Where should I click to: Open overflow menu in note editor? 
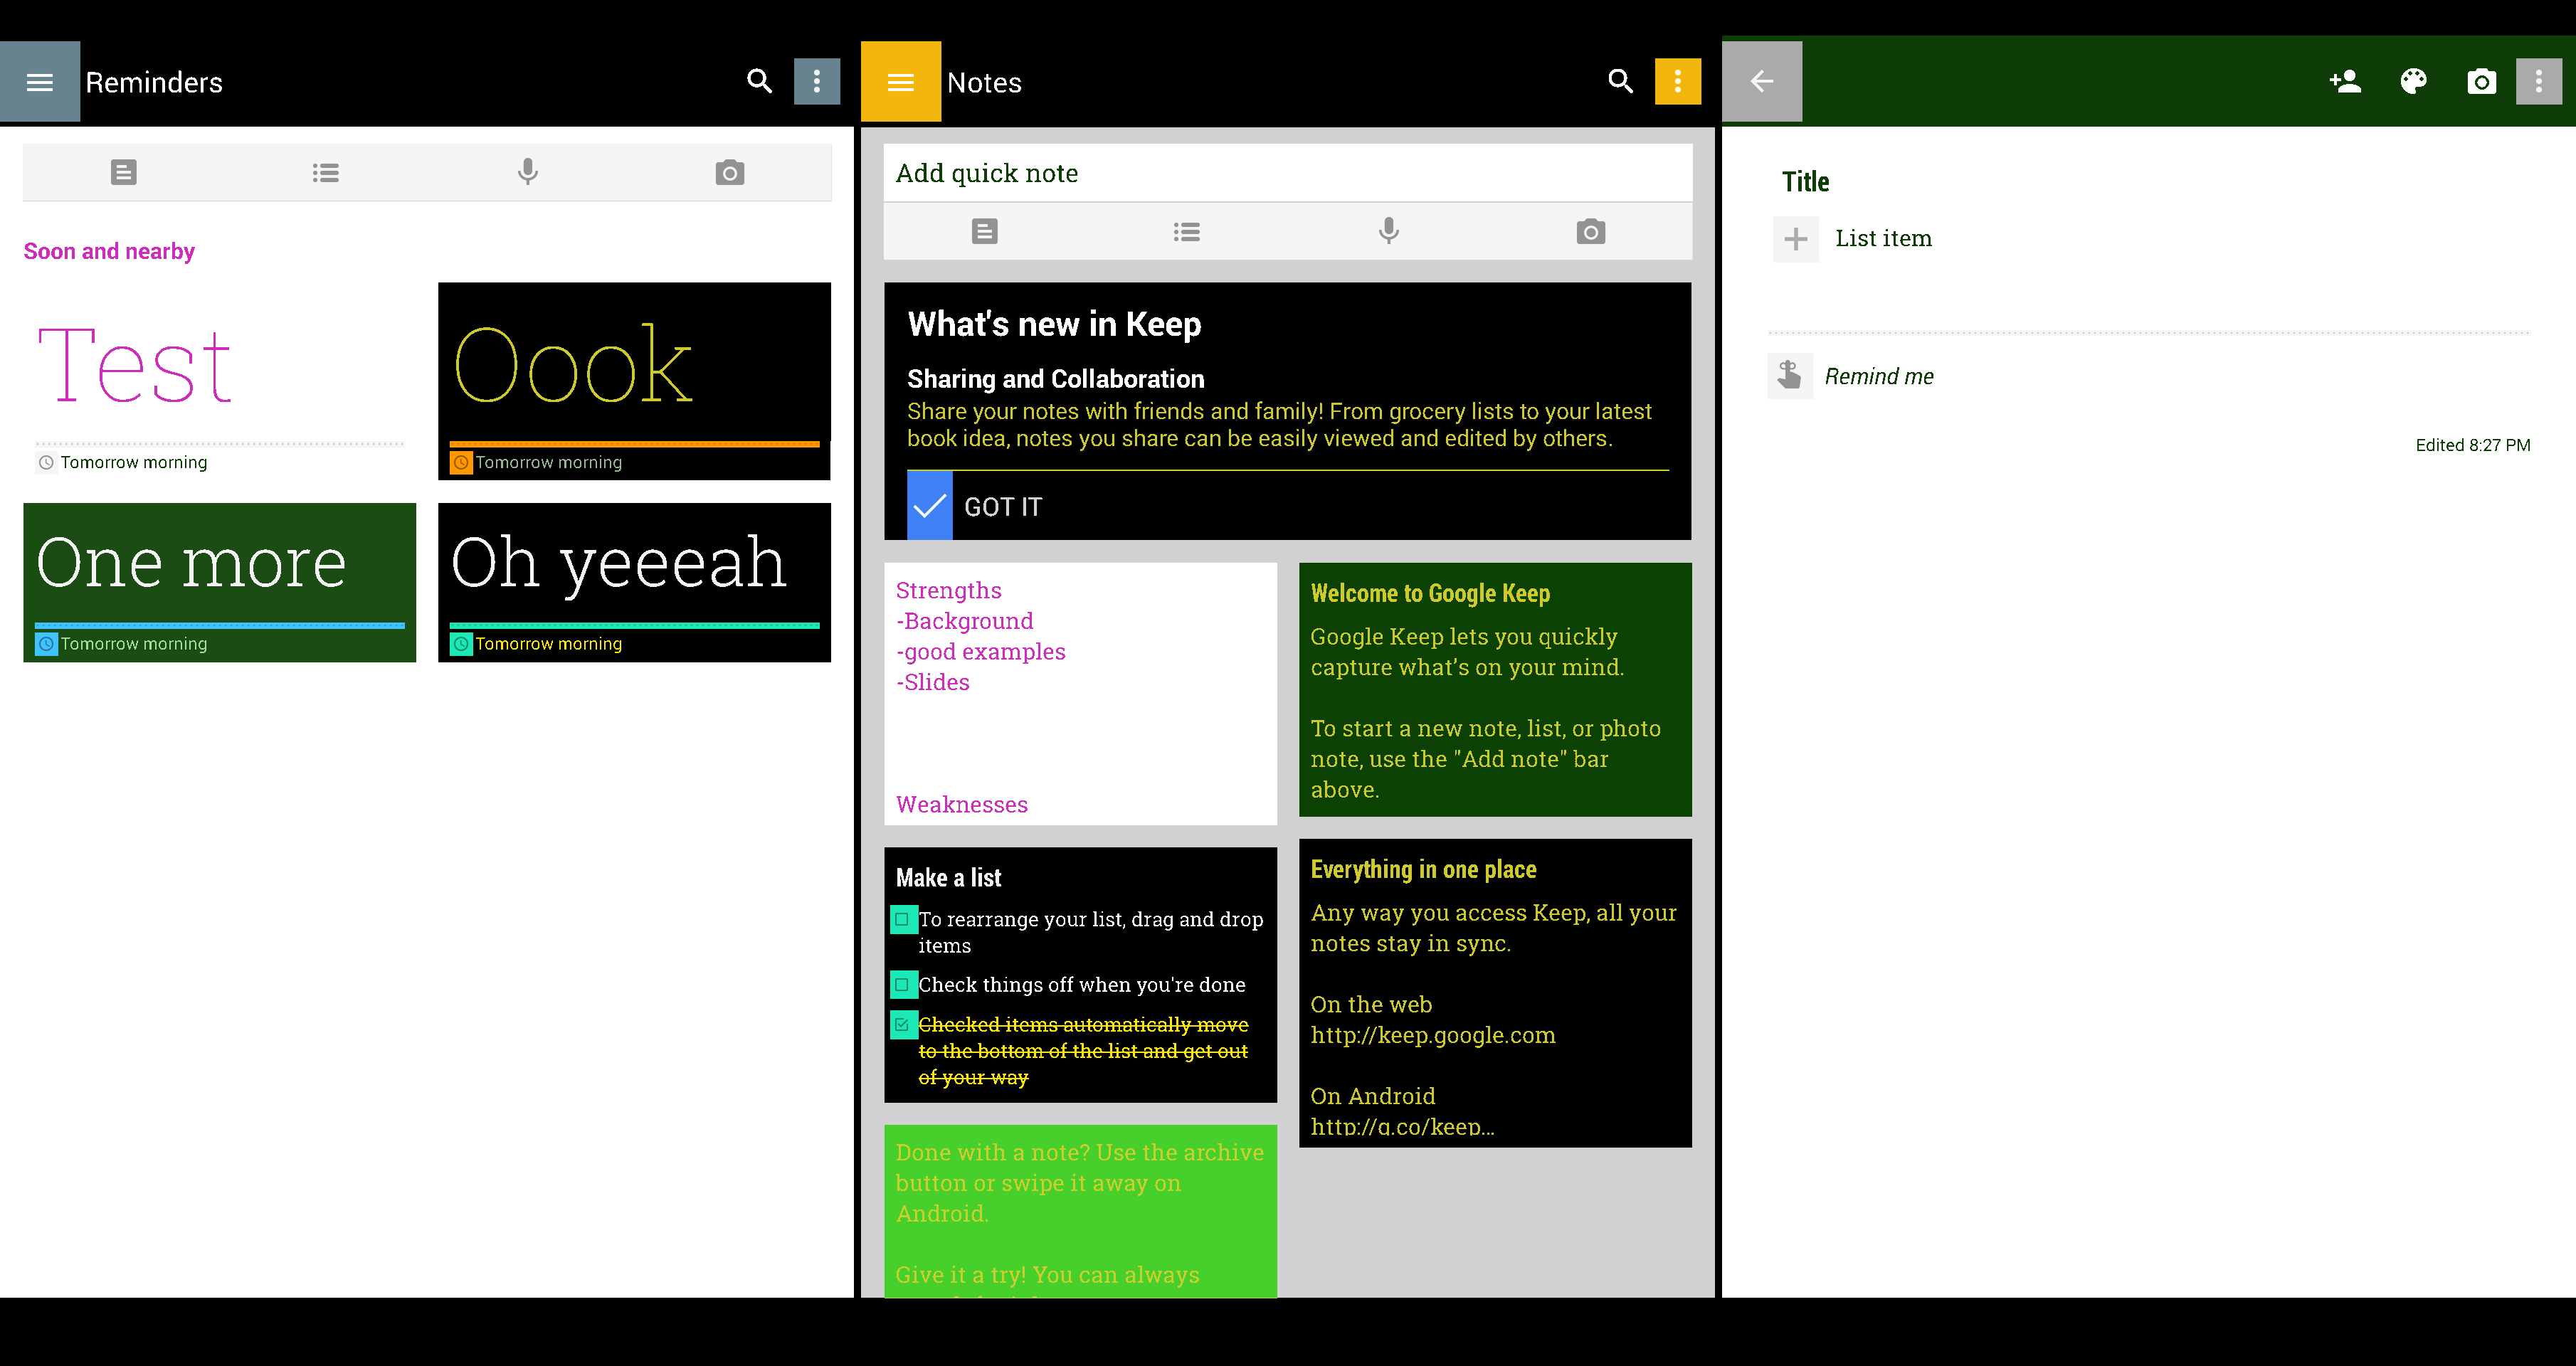(2539, 82)
